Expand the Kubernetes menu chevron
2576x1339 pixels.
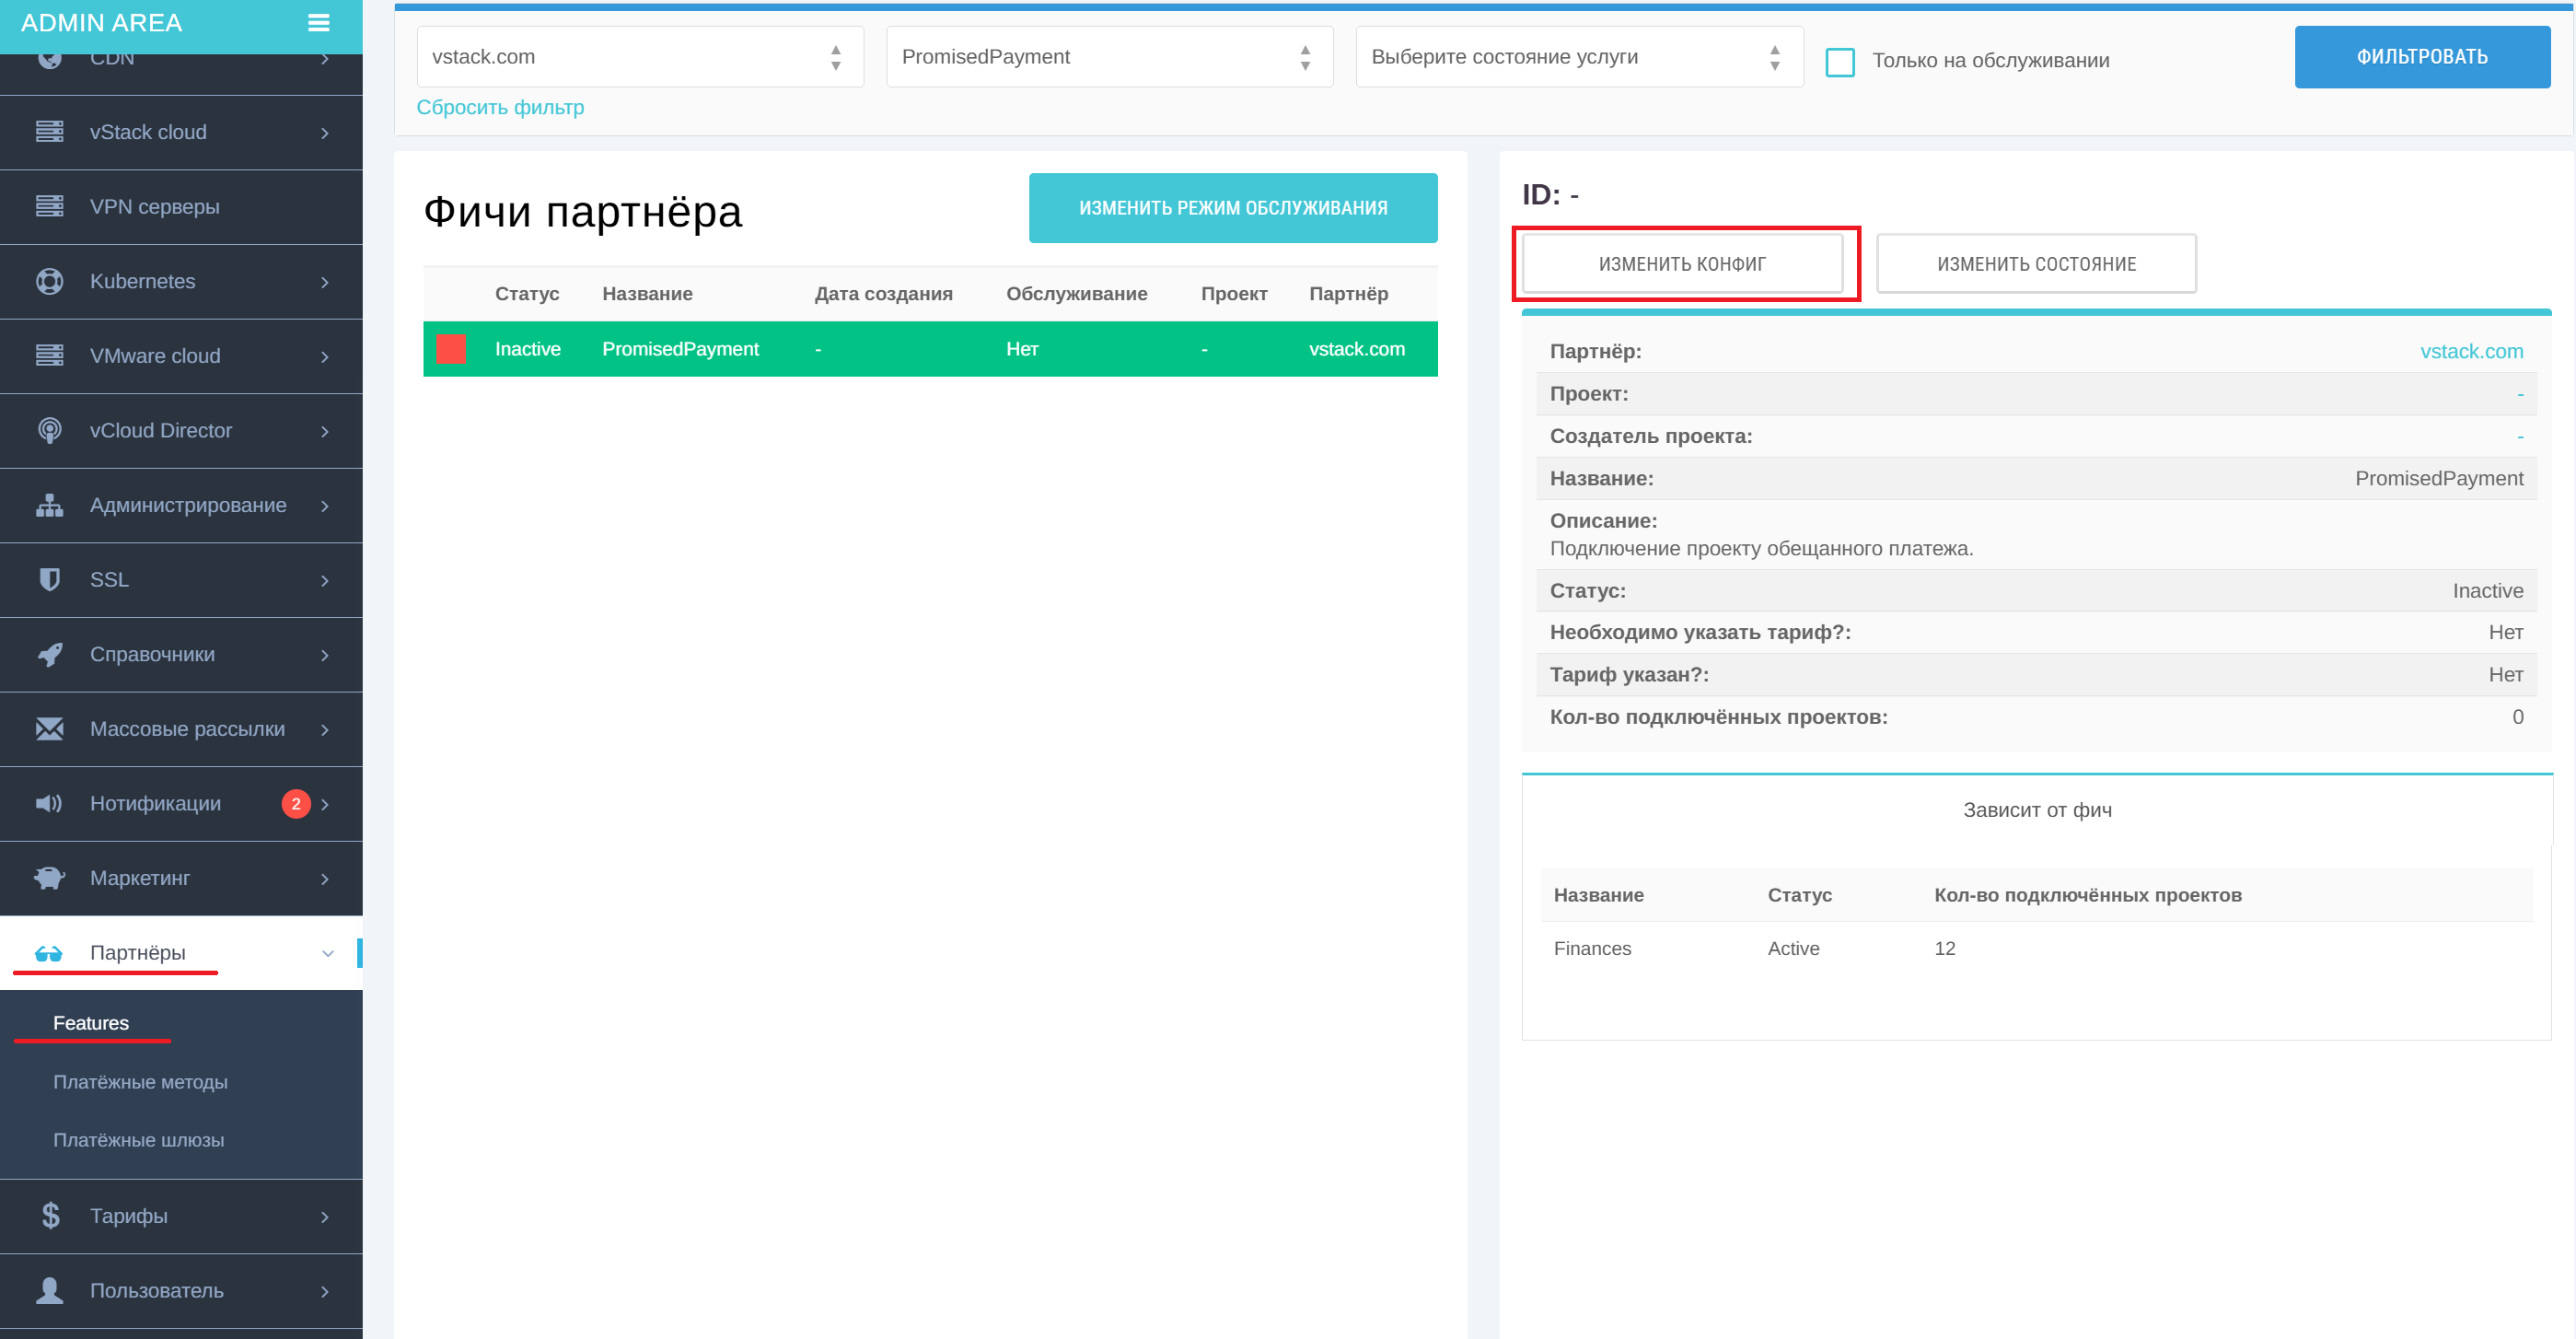325,282
